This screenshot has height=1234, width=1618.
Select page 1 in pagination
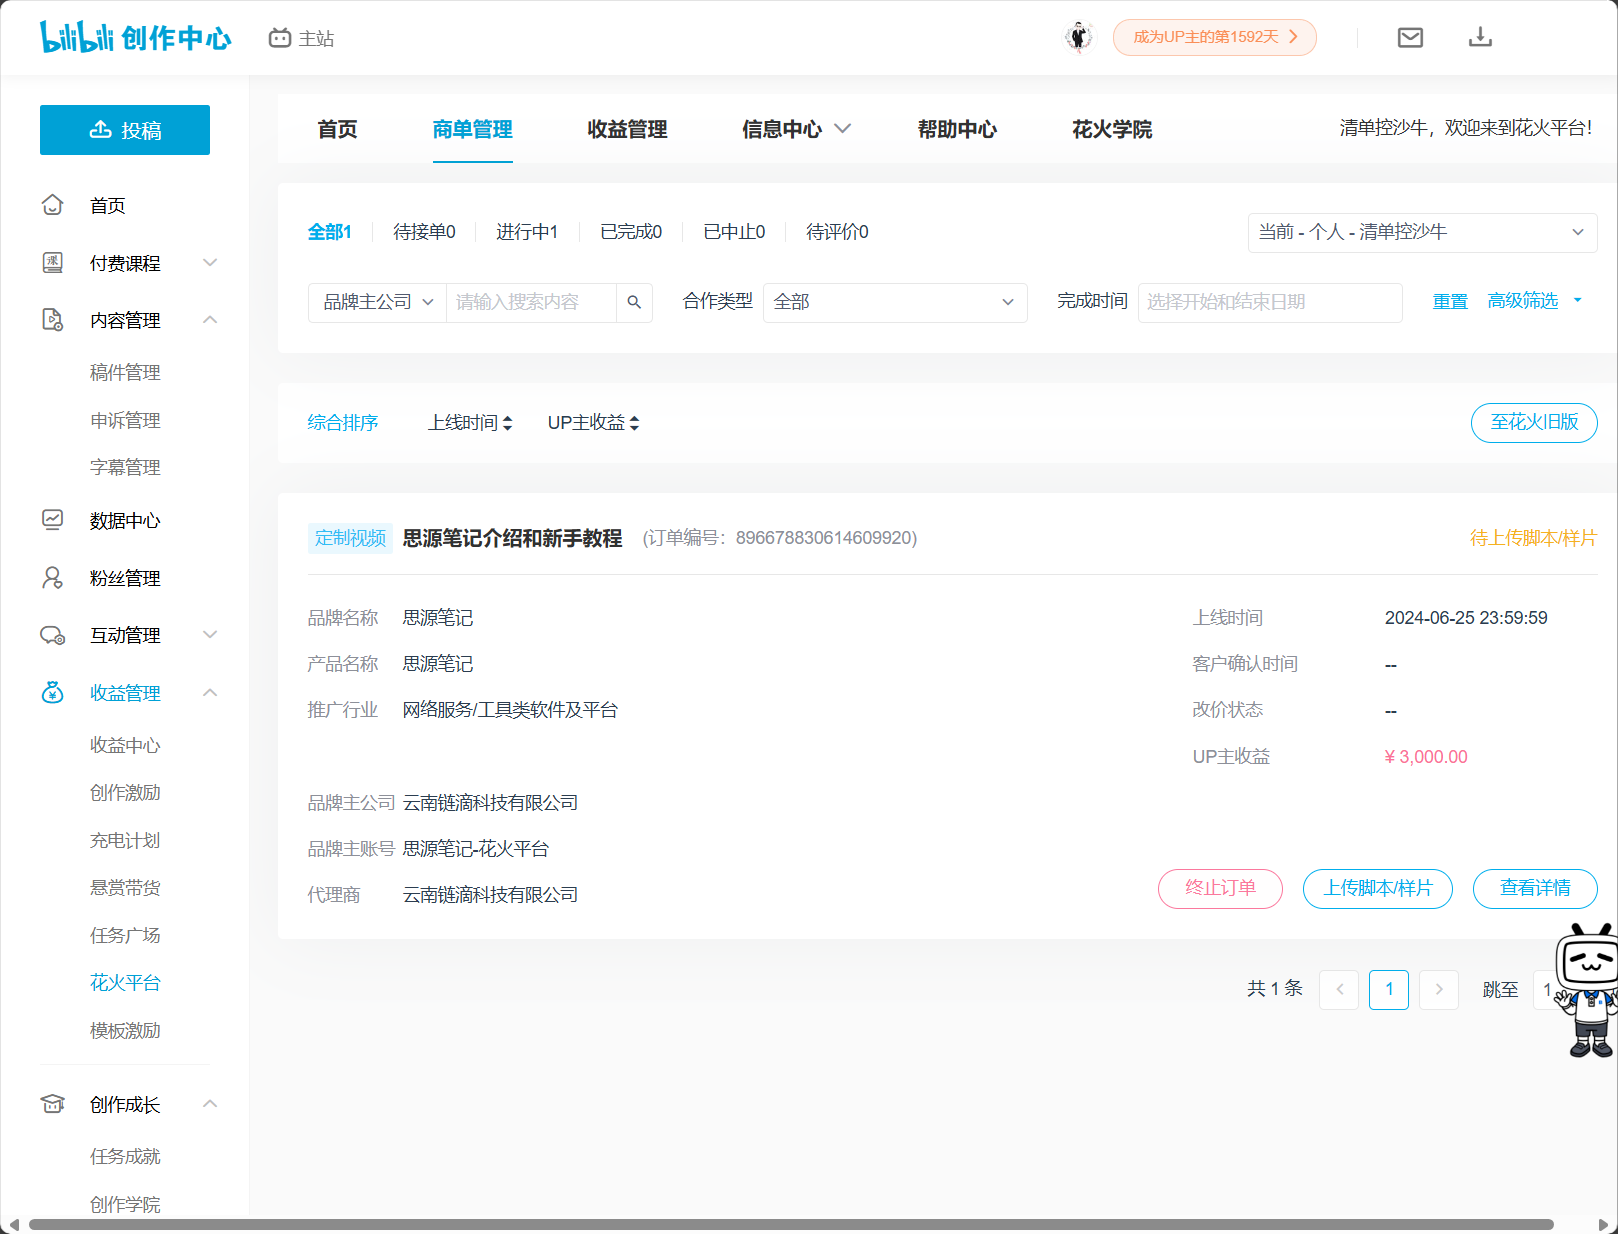pos(1389,990)
